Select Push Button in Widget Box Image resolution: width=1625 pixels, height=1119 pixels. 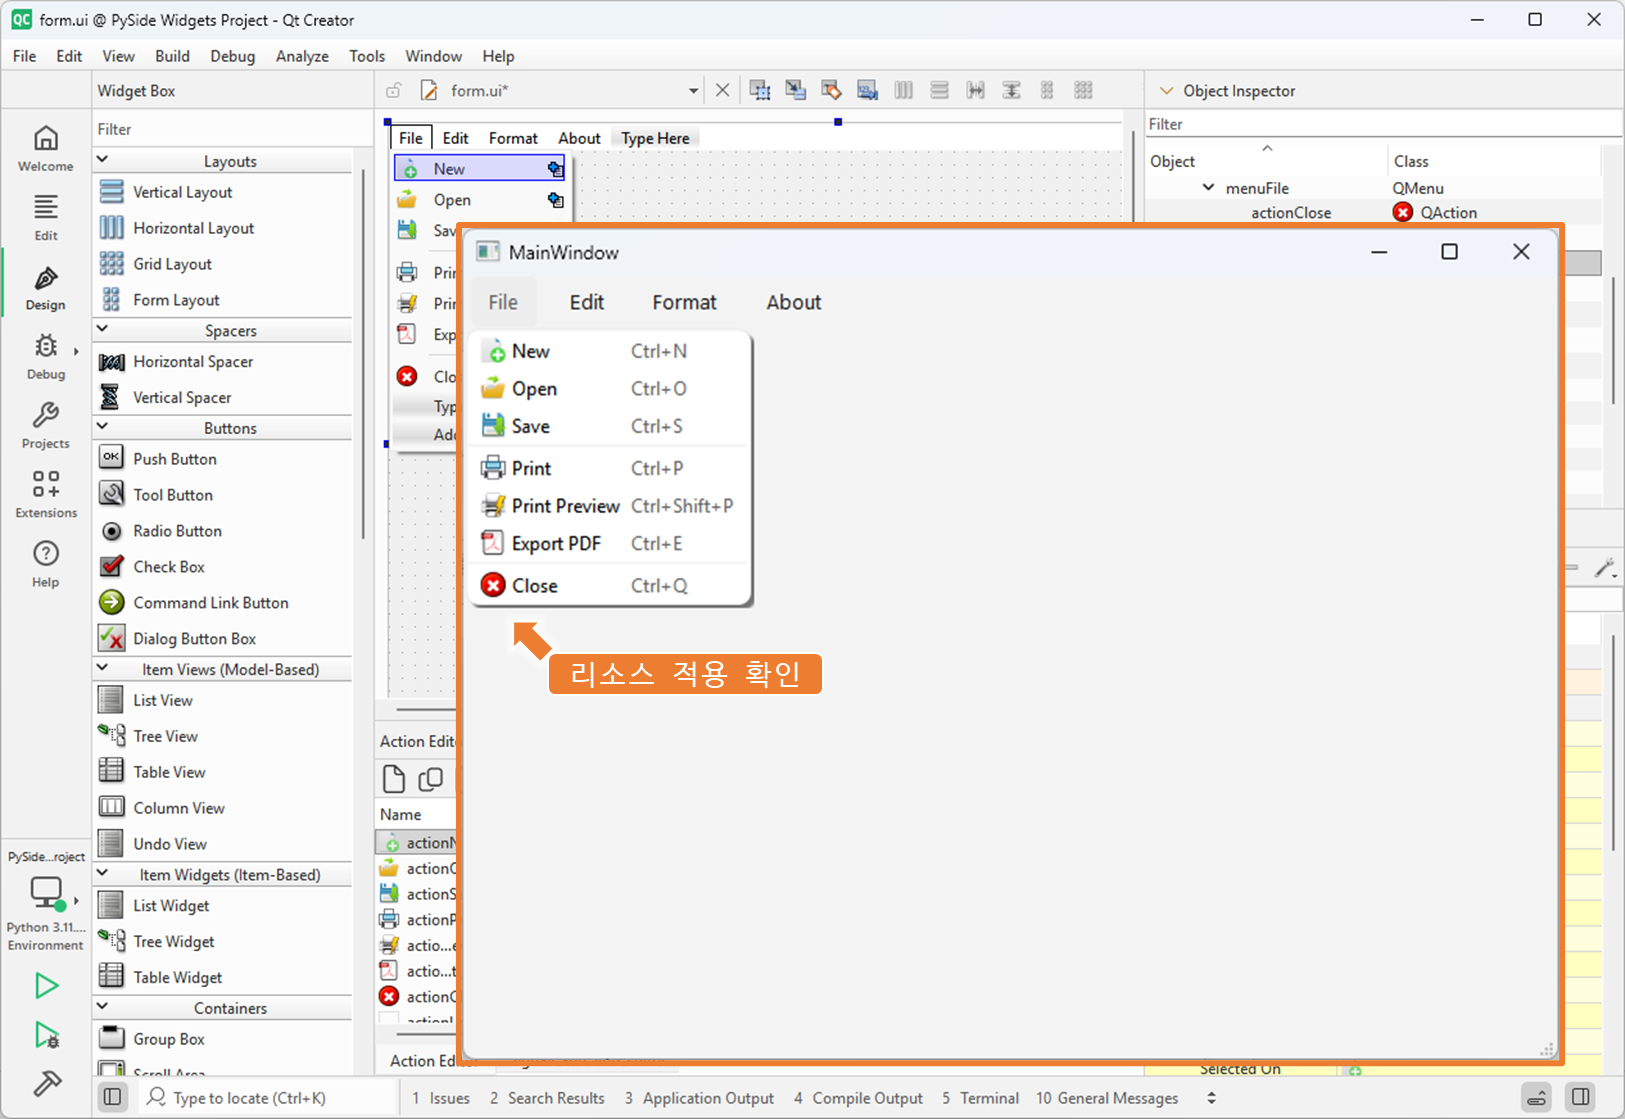coord(223,458)
